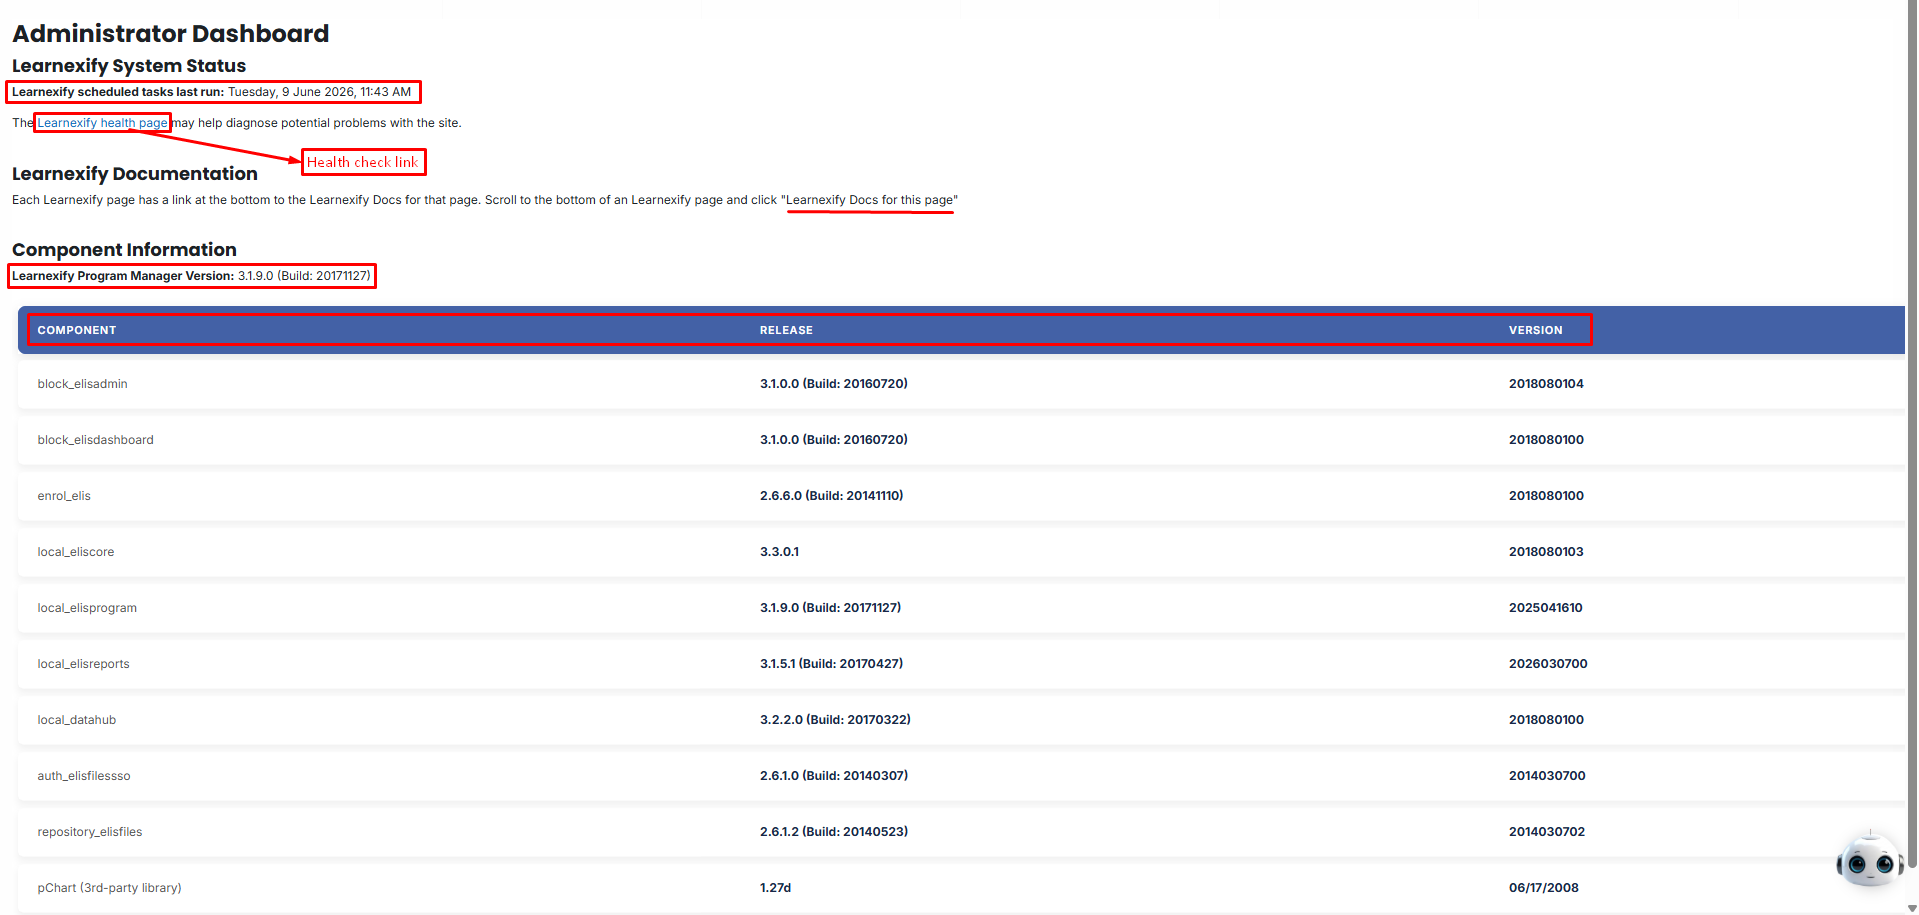Click the RELEASE column header

click(786, 330)
